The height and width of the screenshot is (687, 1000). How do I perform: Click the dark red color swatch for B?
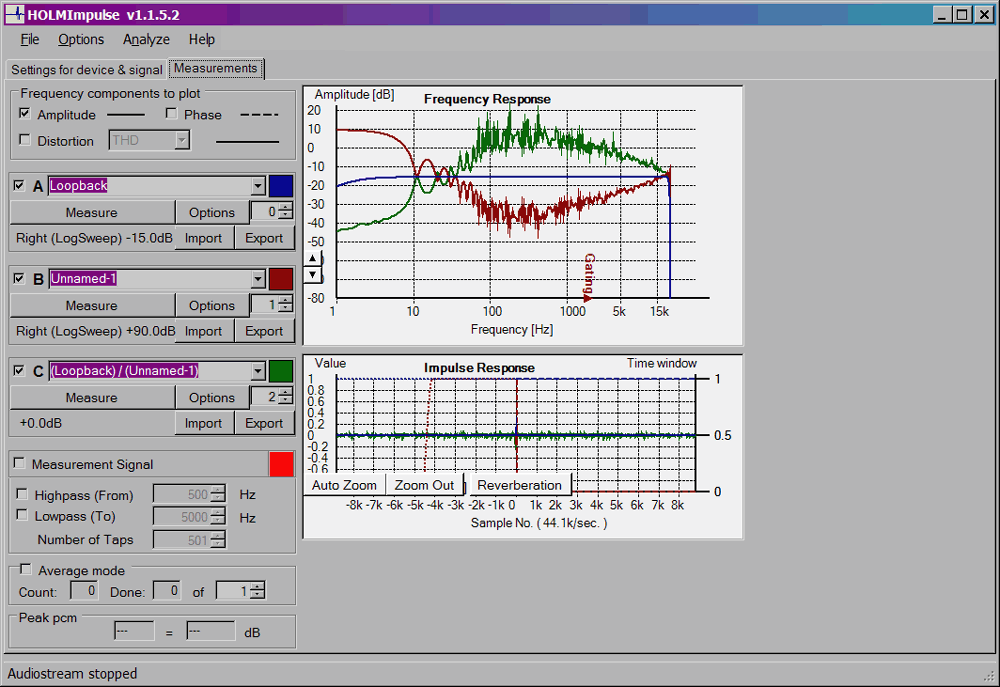[x=281, y=279]
